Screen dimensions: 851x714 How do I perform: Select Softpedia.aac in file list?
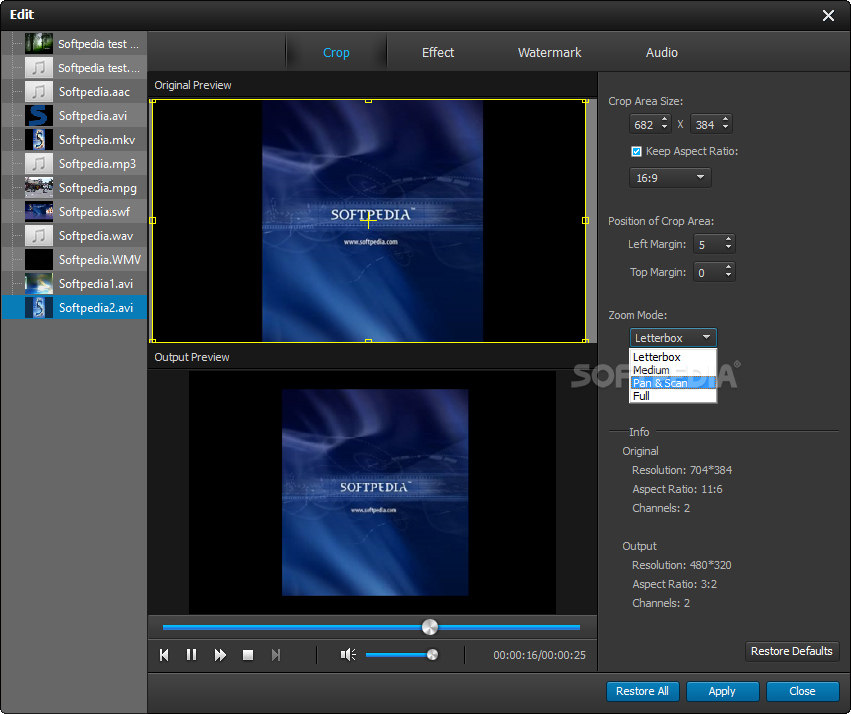tap(94, 92)
